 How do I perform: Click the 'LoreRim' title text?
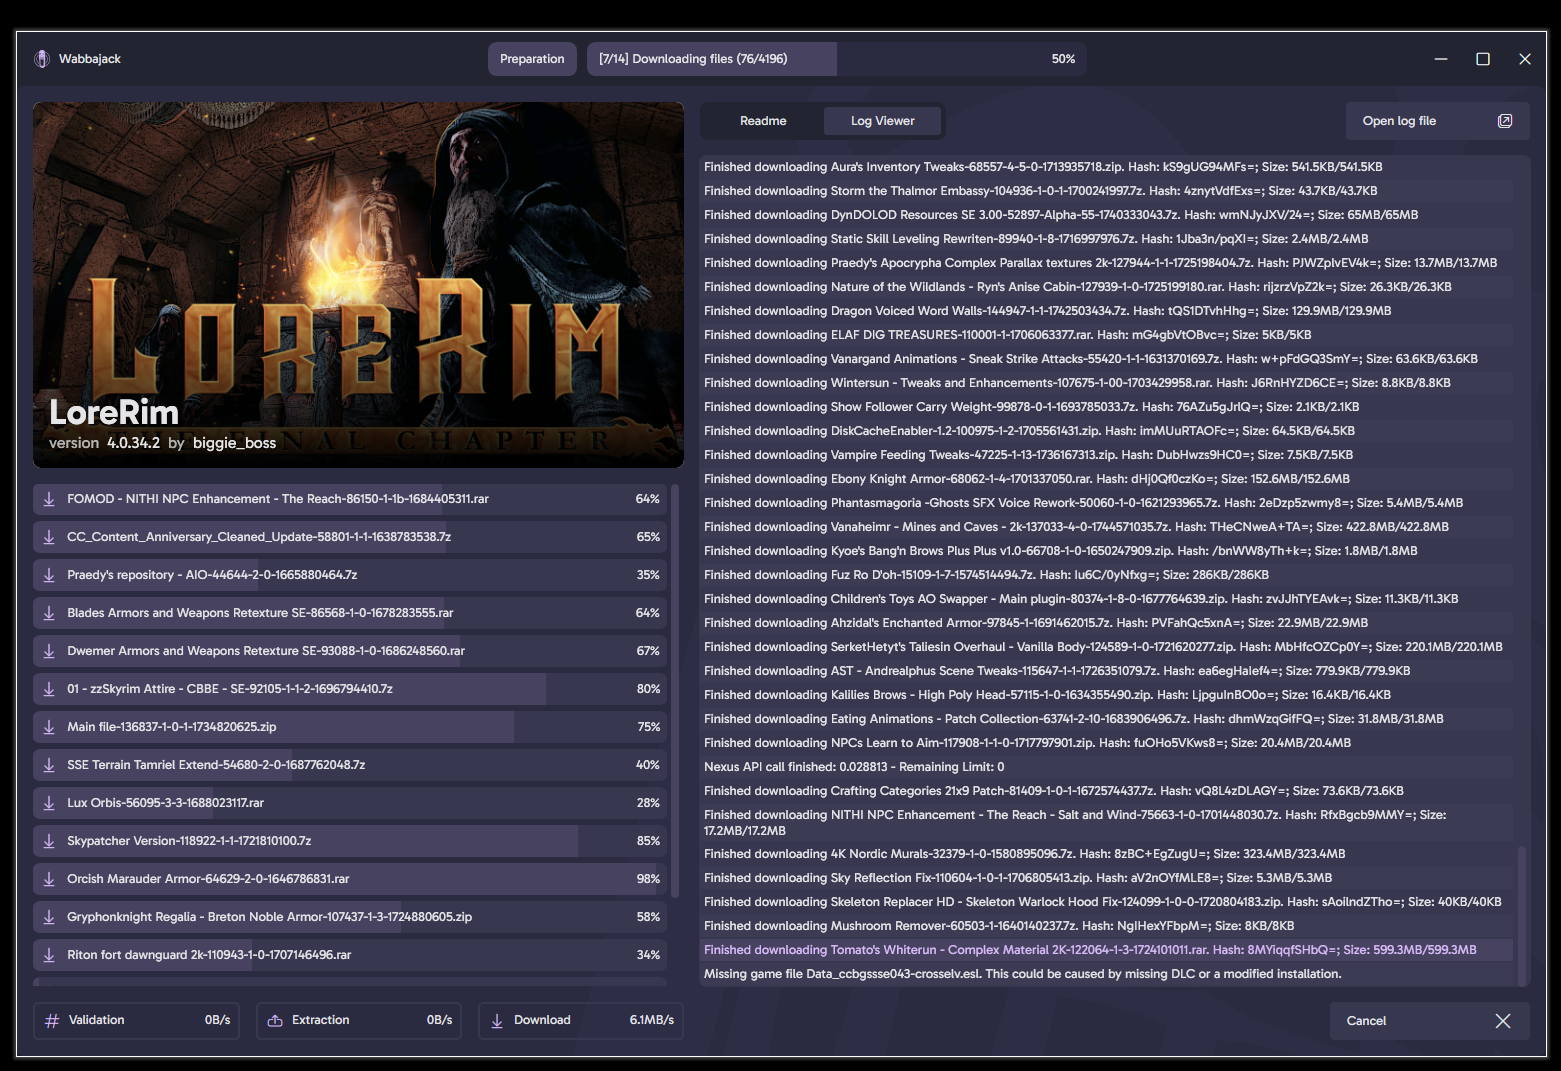coord(114,412)
